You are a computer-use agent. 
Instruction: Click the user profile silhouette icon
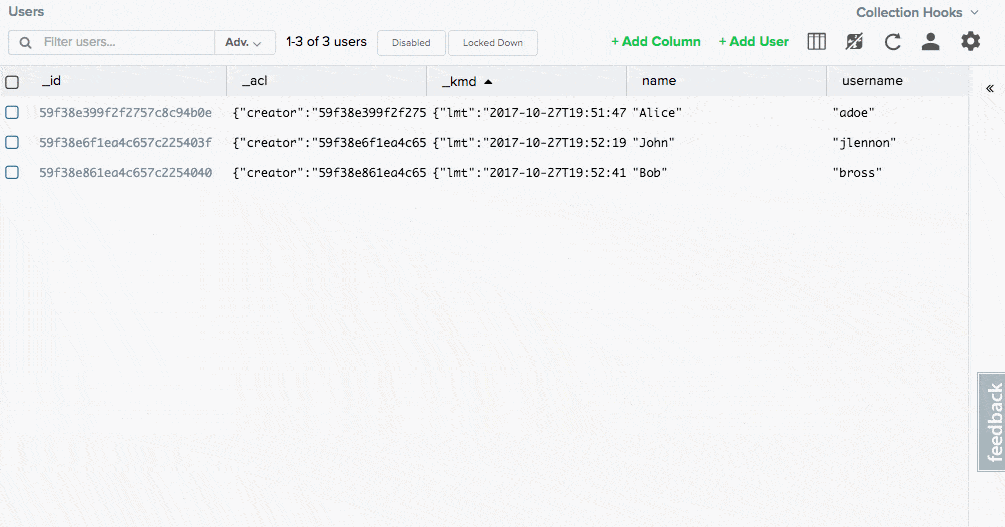(930, 42)
